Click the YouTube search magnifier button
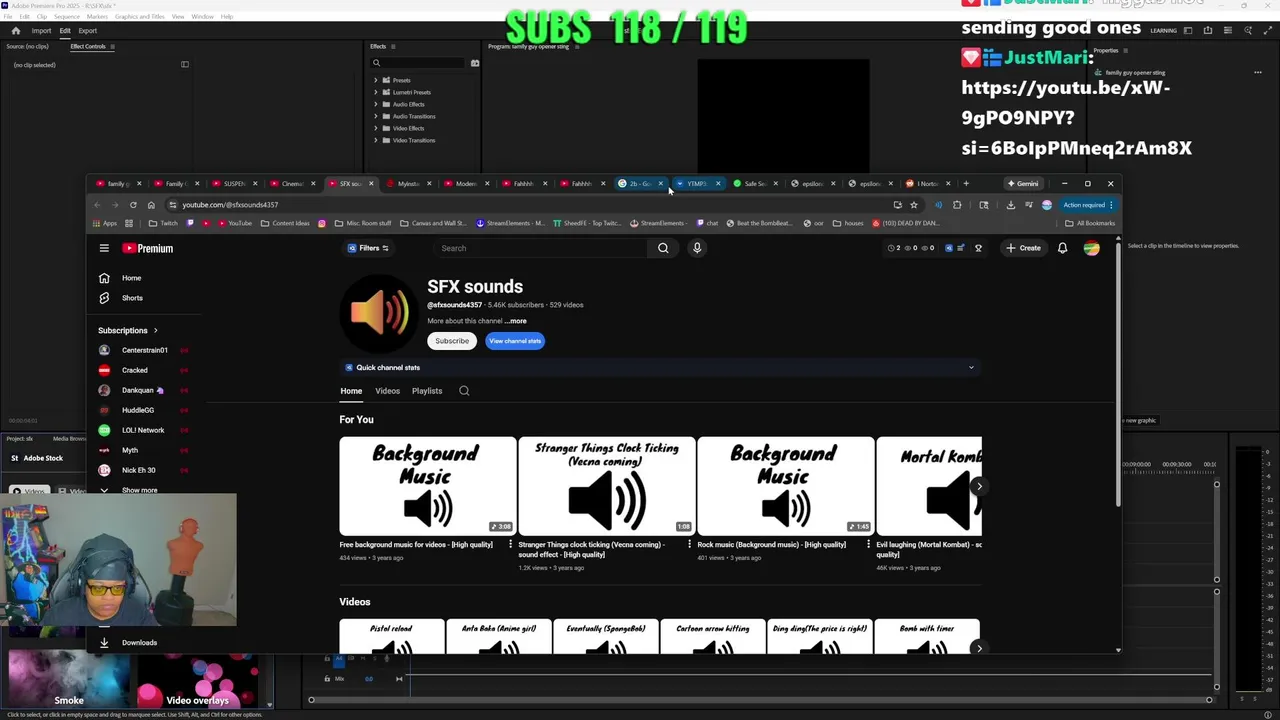1280x720 pixels. (663, 248)
